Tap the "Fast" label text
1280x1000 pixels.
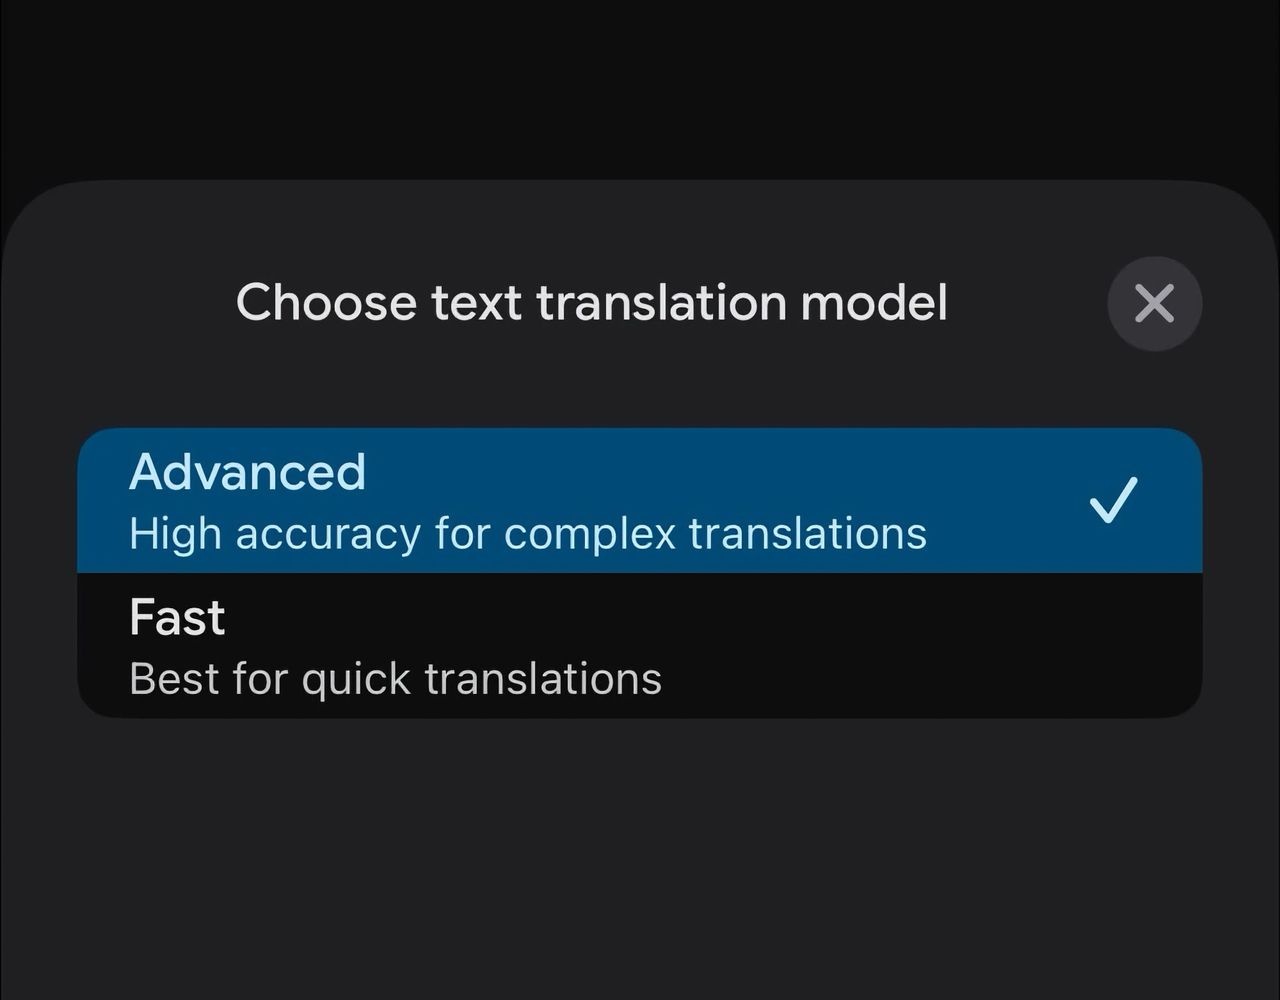(177, 617)
